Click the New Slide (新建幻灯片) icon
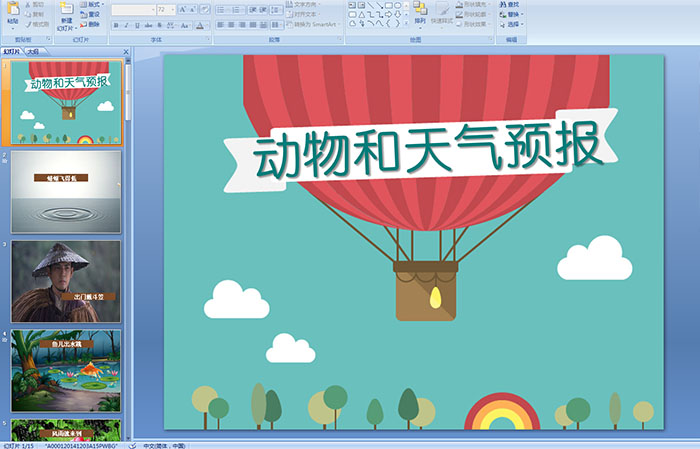The width and height of the screenshot is (700, 449). click(66, 9)
